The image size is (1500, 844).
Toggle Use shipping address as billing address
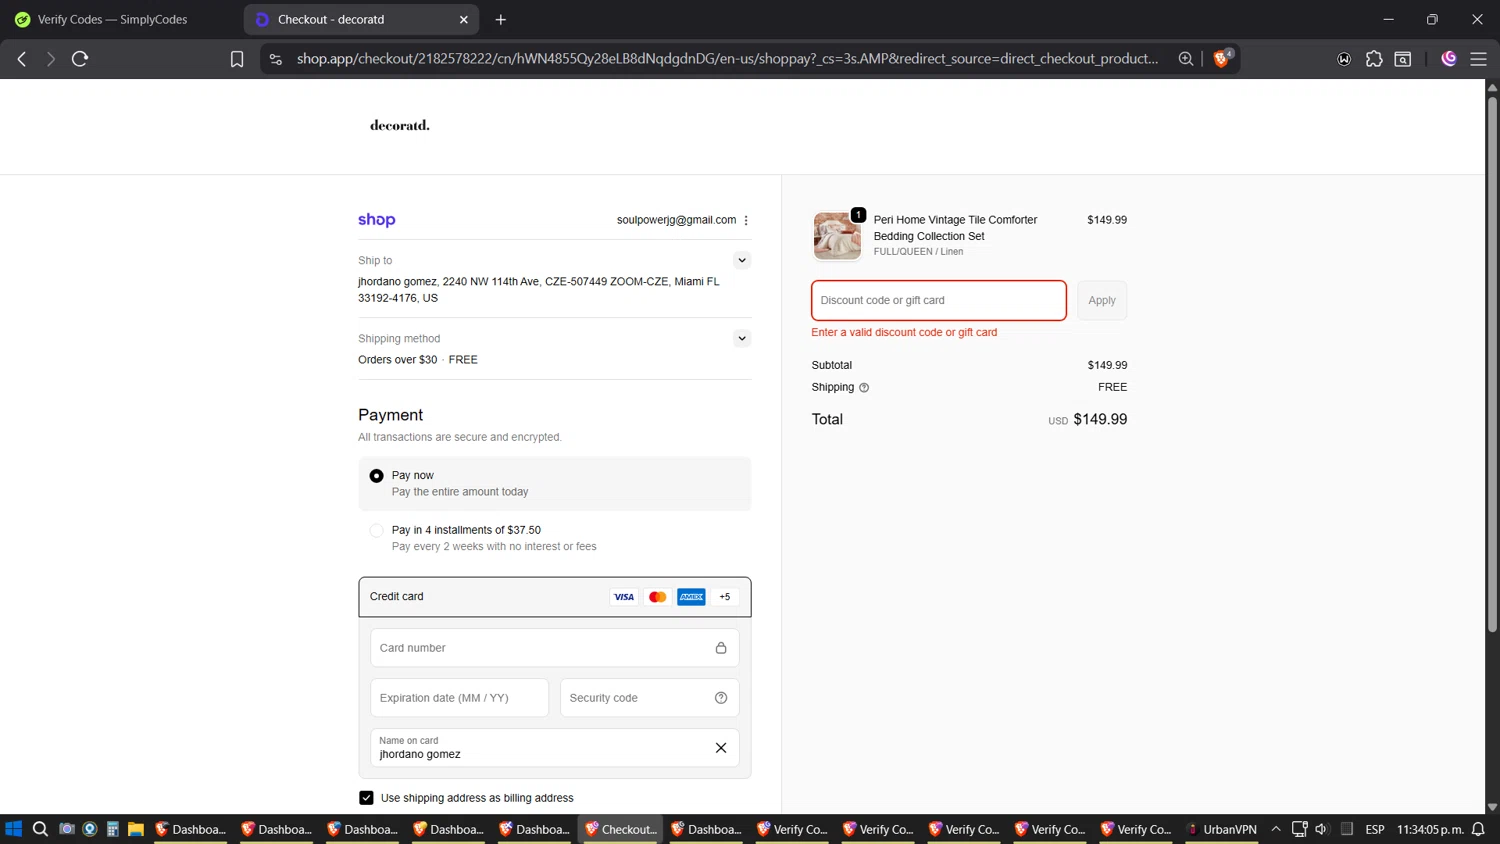366,798
